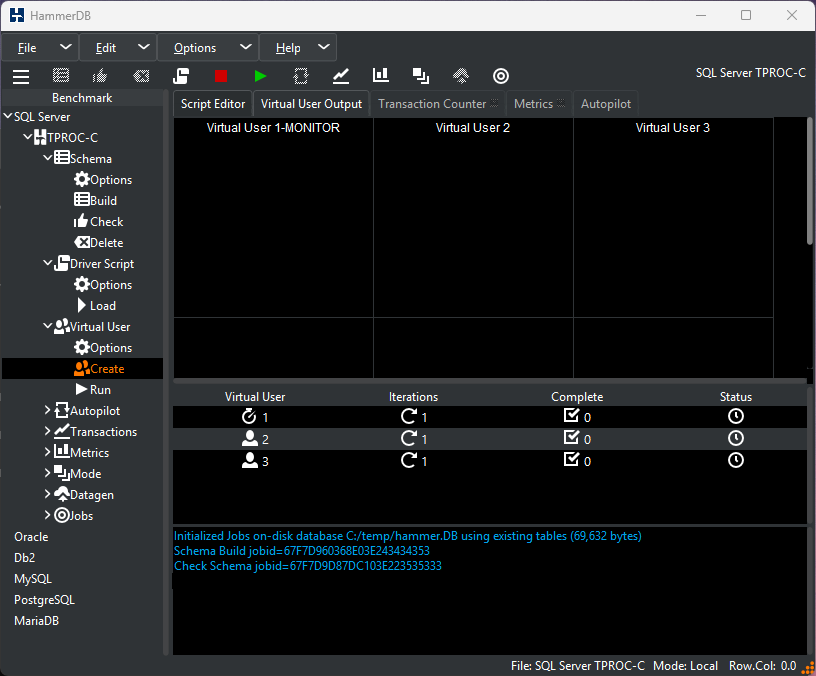Click the Schema Build jobid log line
Image resolution: width=816 pixels, height=676 pixels.
pyautogui.click(x=302, y=551)
